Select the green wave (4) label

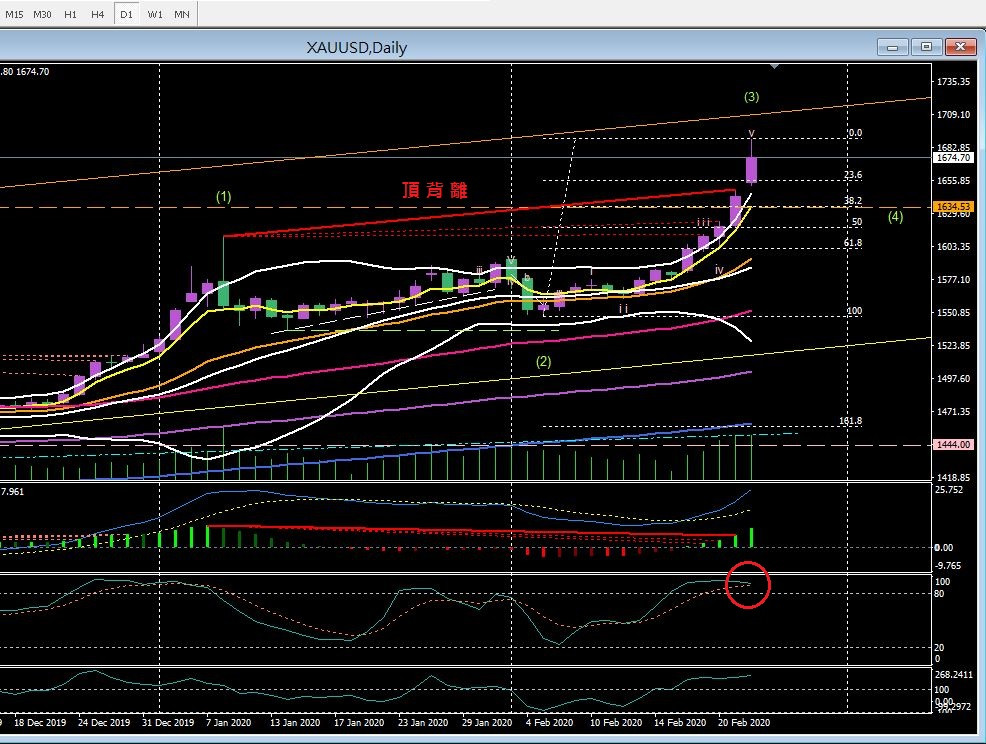coord(895,217)
